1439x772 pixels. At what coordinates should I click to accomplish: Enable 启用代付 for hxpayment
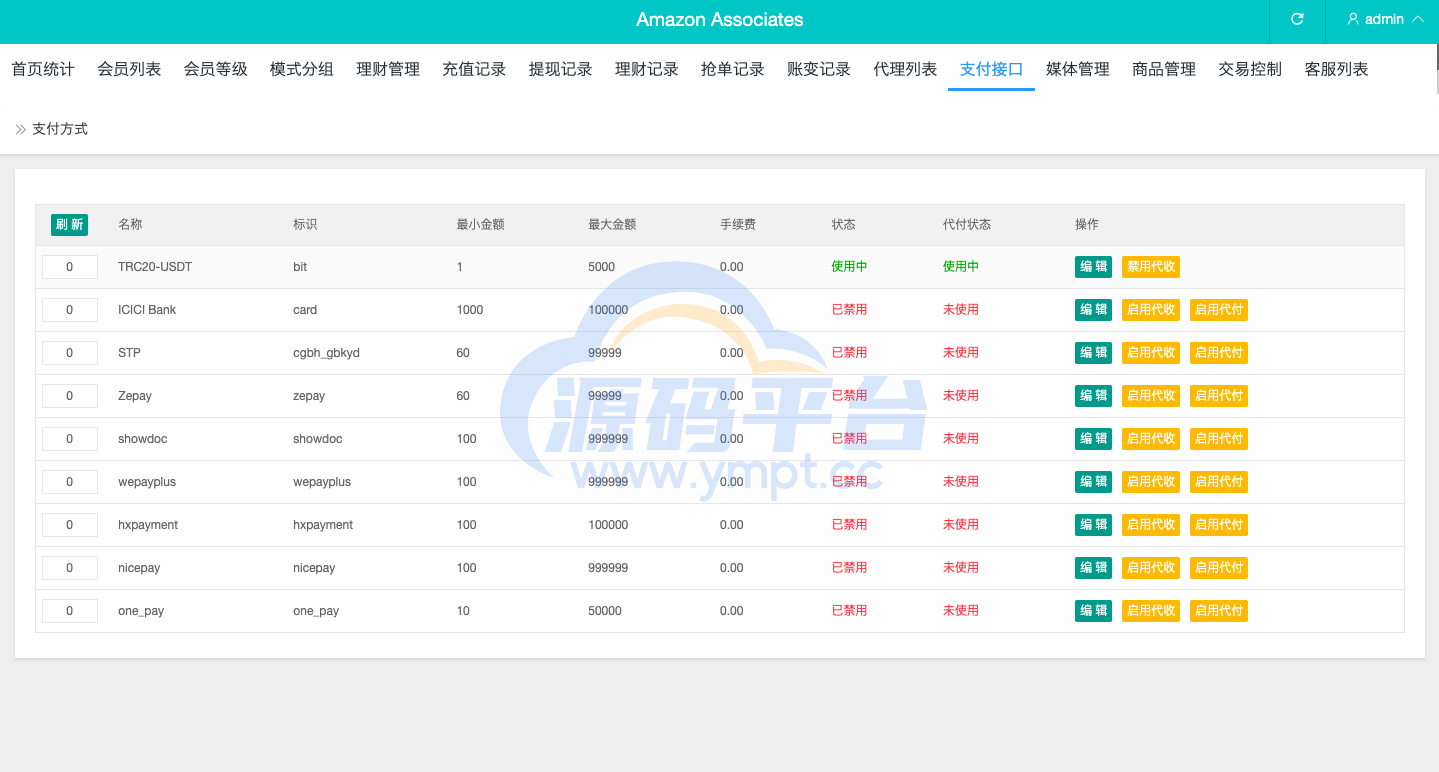point(1219,525)
